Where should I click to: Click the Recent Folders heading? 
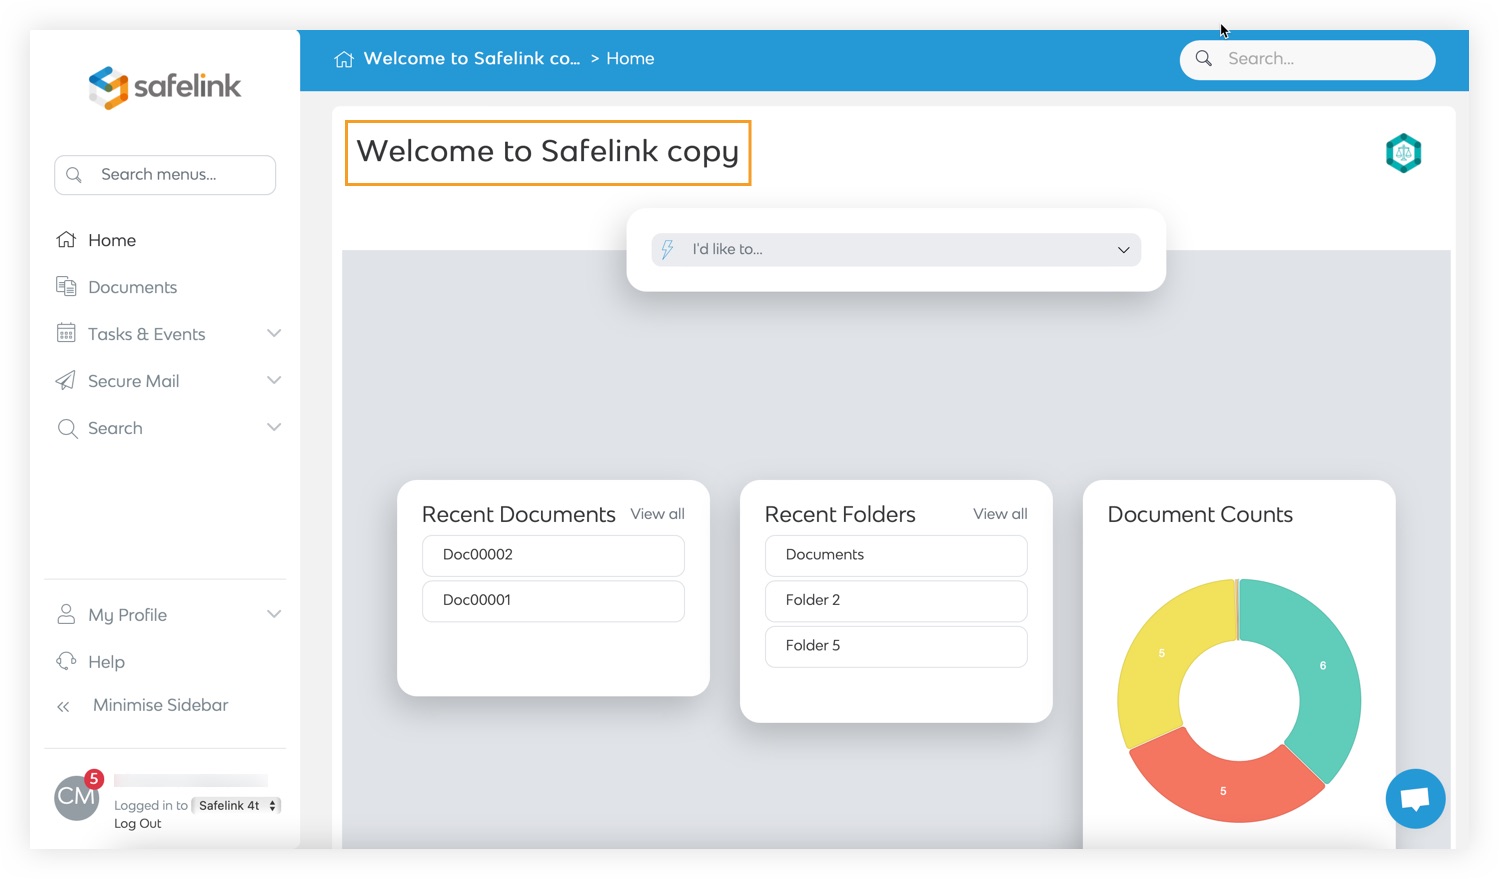tap(840, 514)
